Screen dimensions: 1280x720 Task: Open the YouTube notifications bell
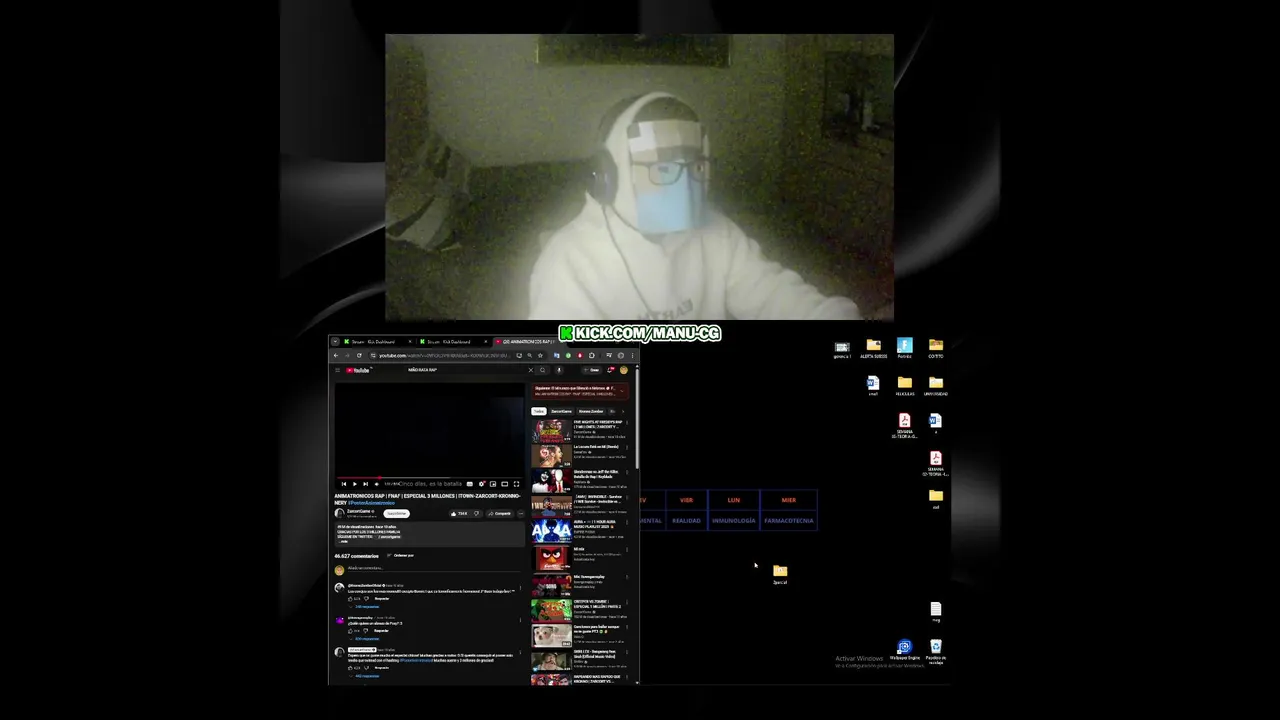click(610, 370)
